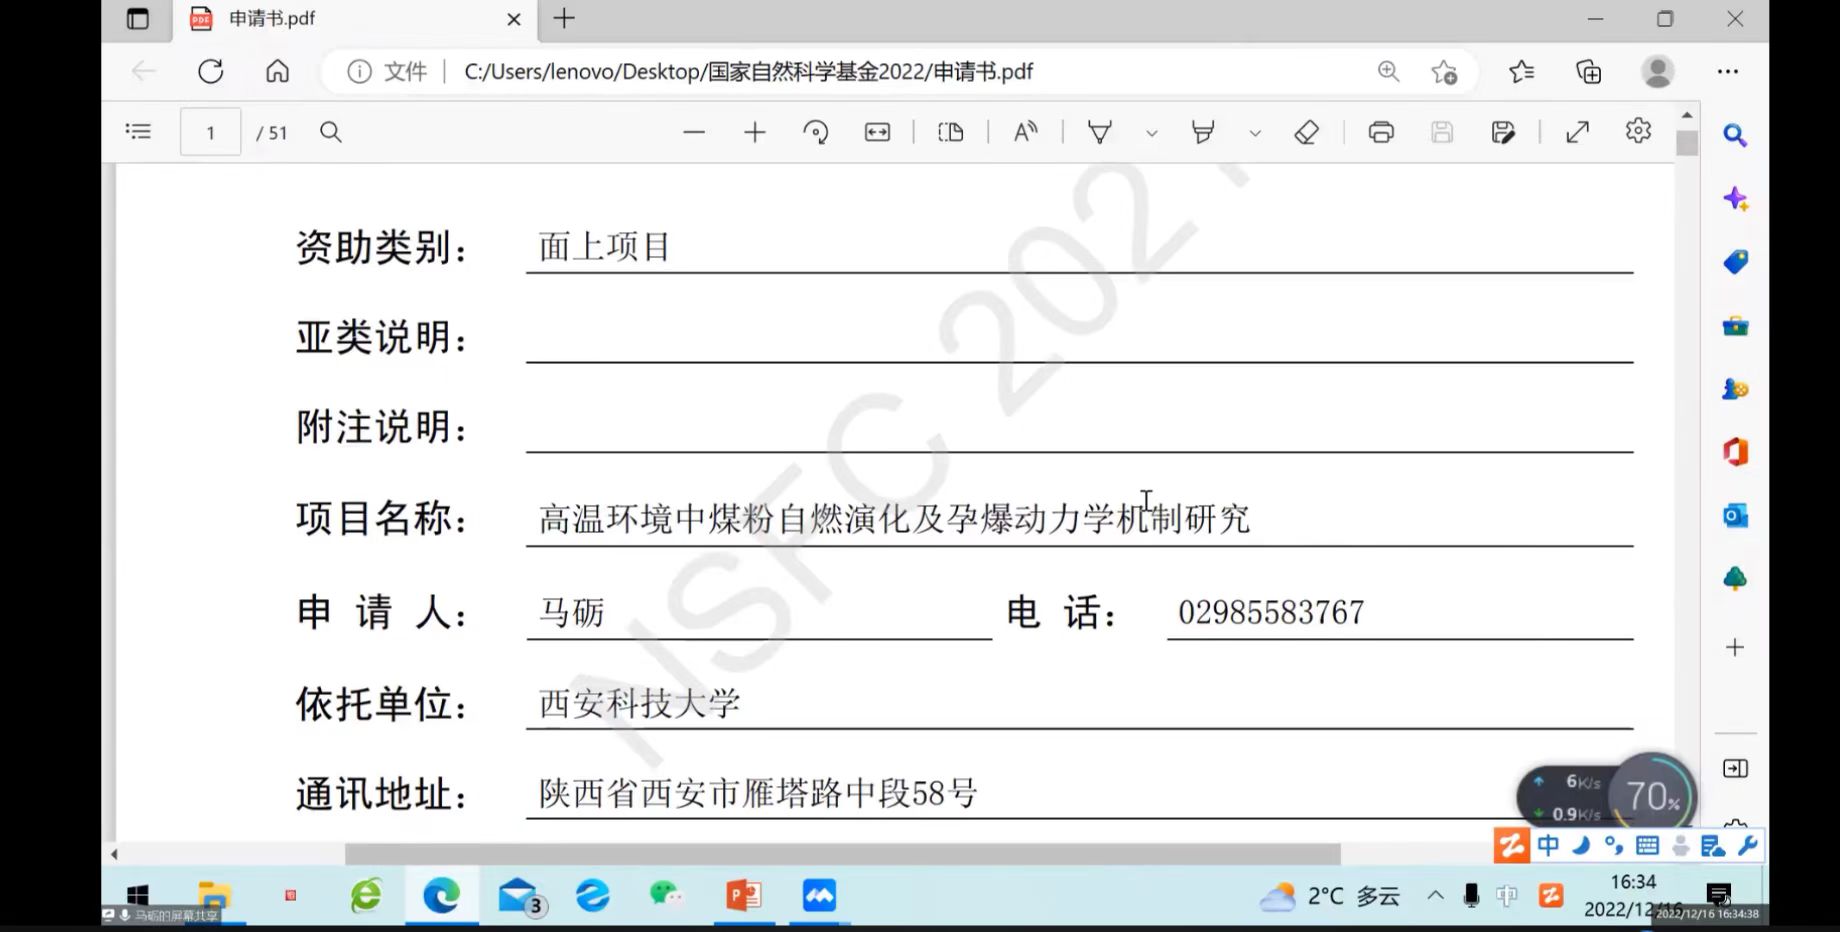Zoom in using the plus button
Viewport: 1840px width, 932px height.
755,132
